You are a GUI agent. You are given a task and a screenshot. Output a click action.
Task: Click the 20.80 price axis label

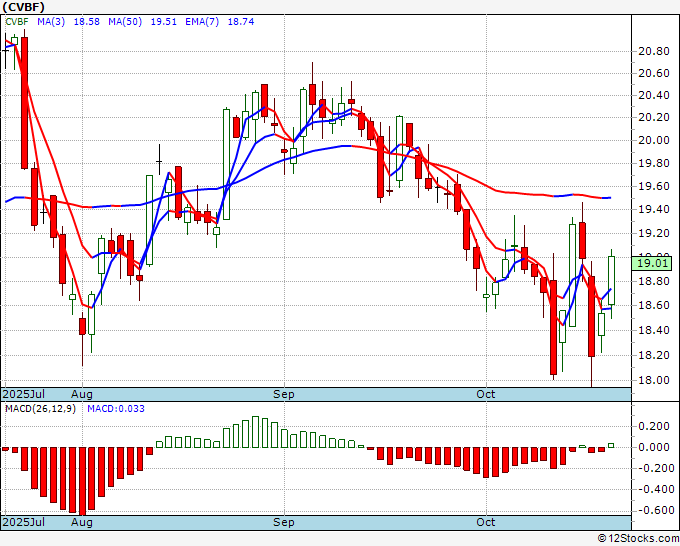[x=654, y=51]
